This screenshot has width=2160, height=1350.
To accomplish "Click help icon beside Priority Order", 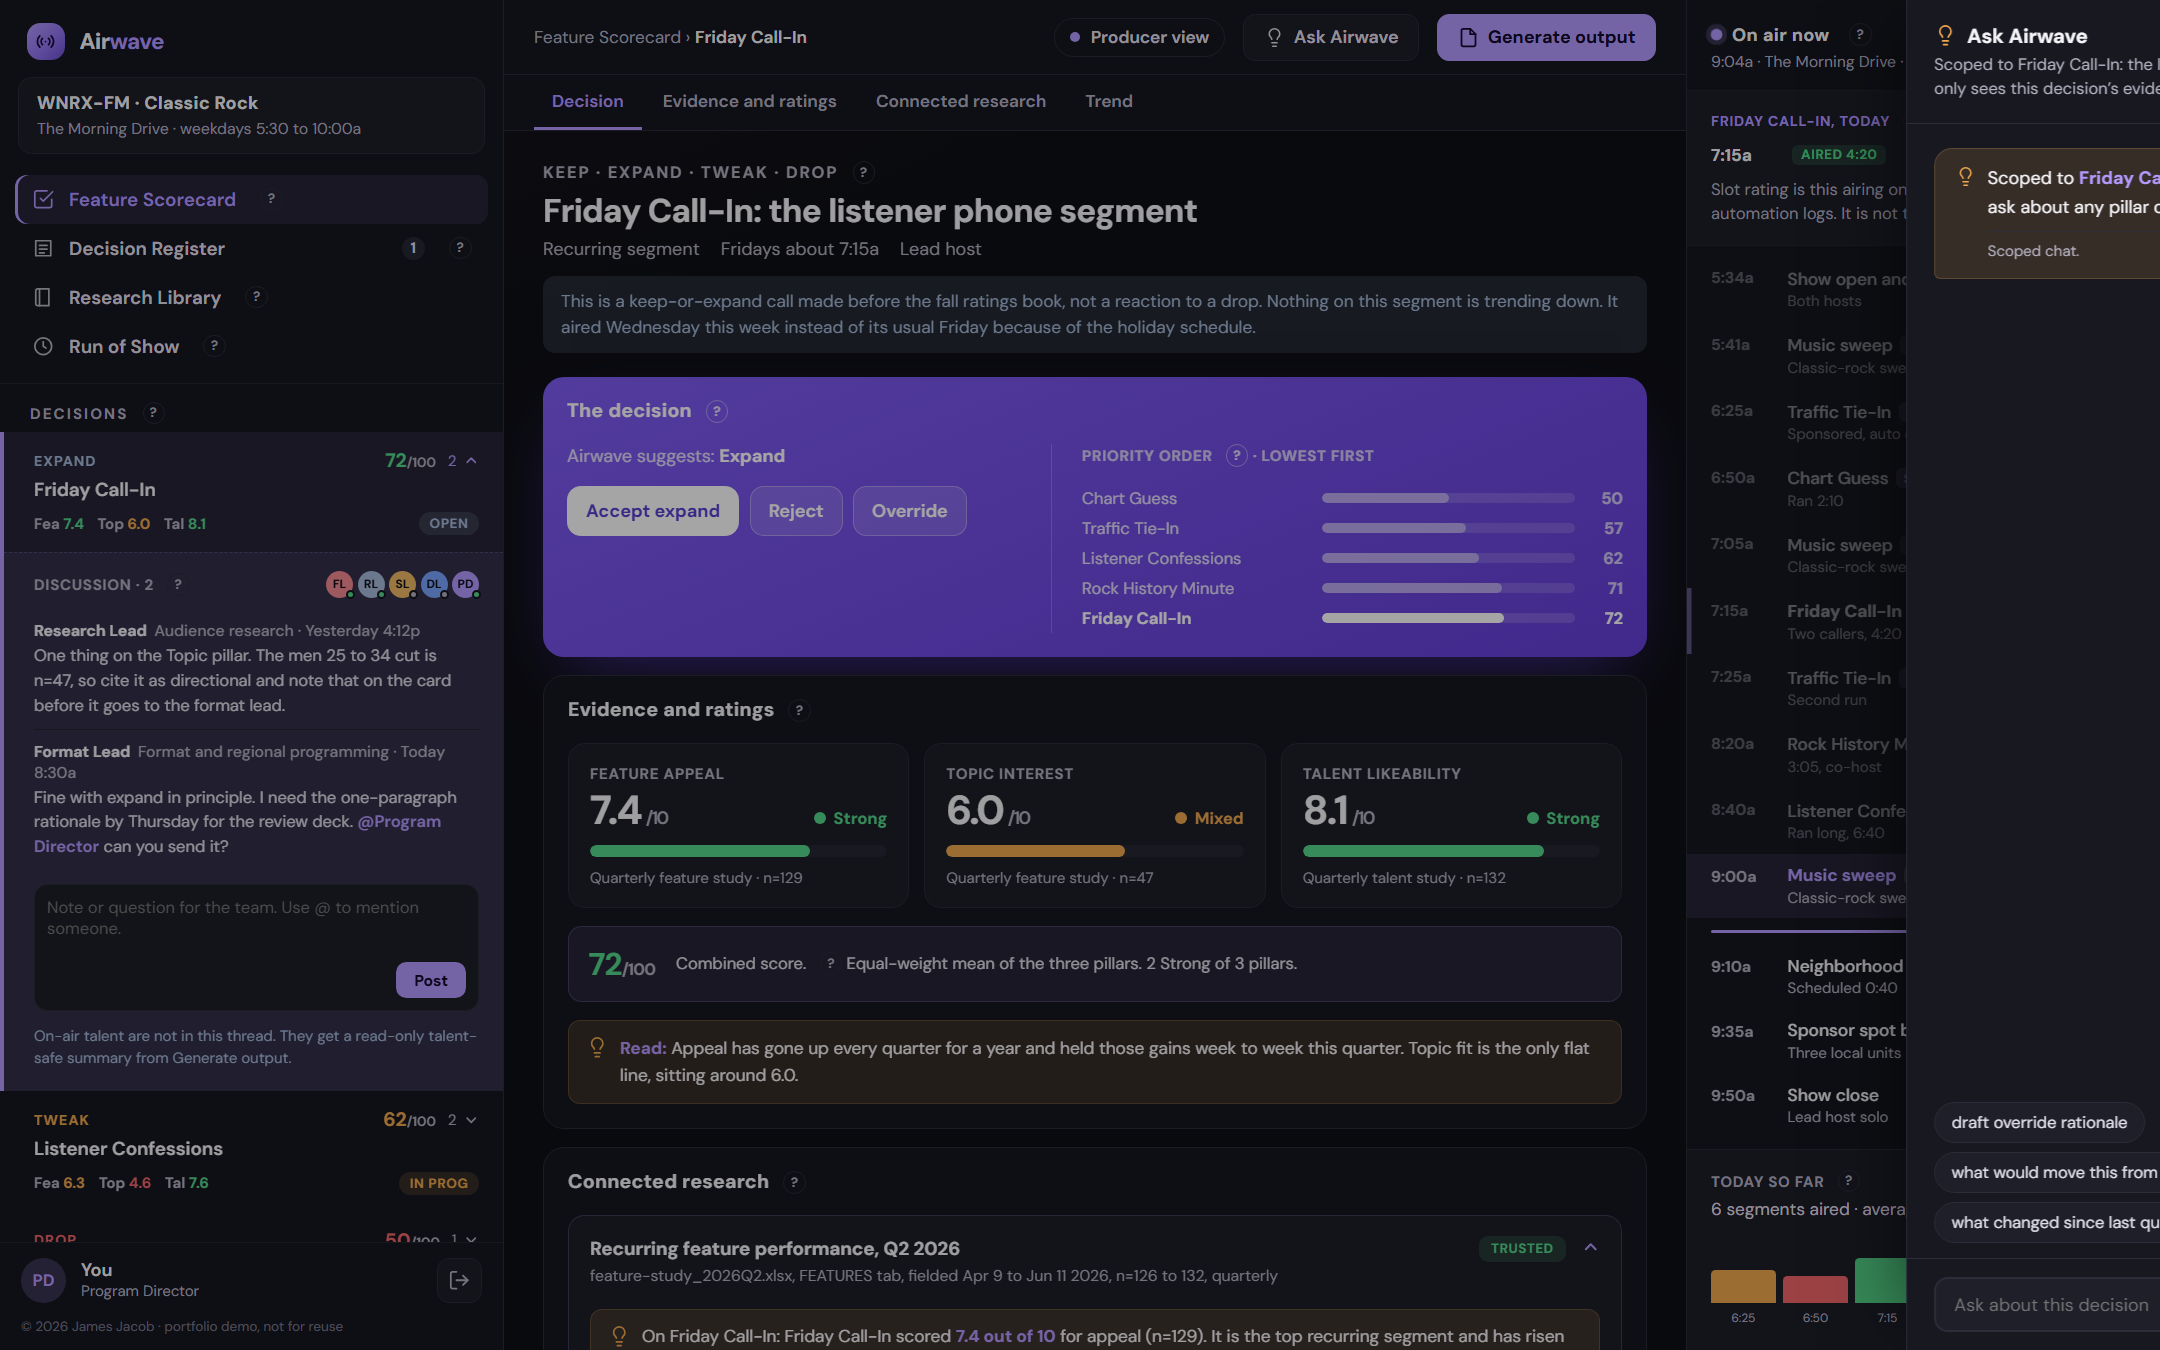I will click(x=1237, y=456).
